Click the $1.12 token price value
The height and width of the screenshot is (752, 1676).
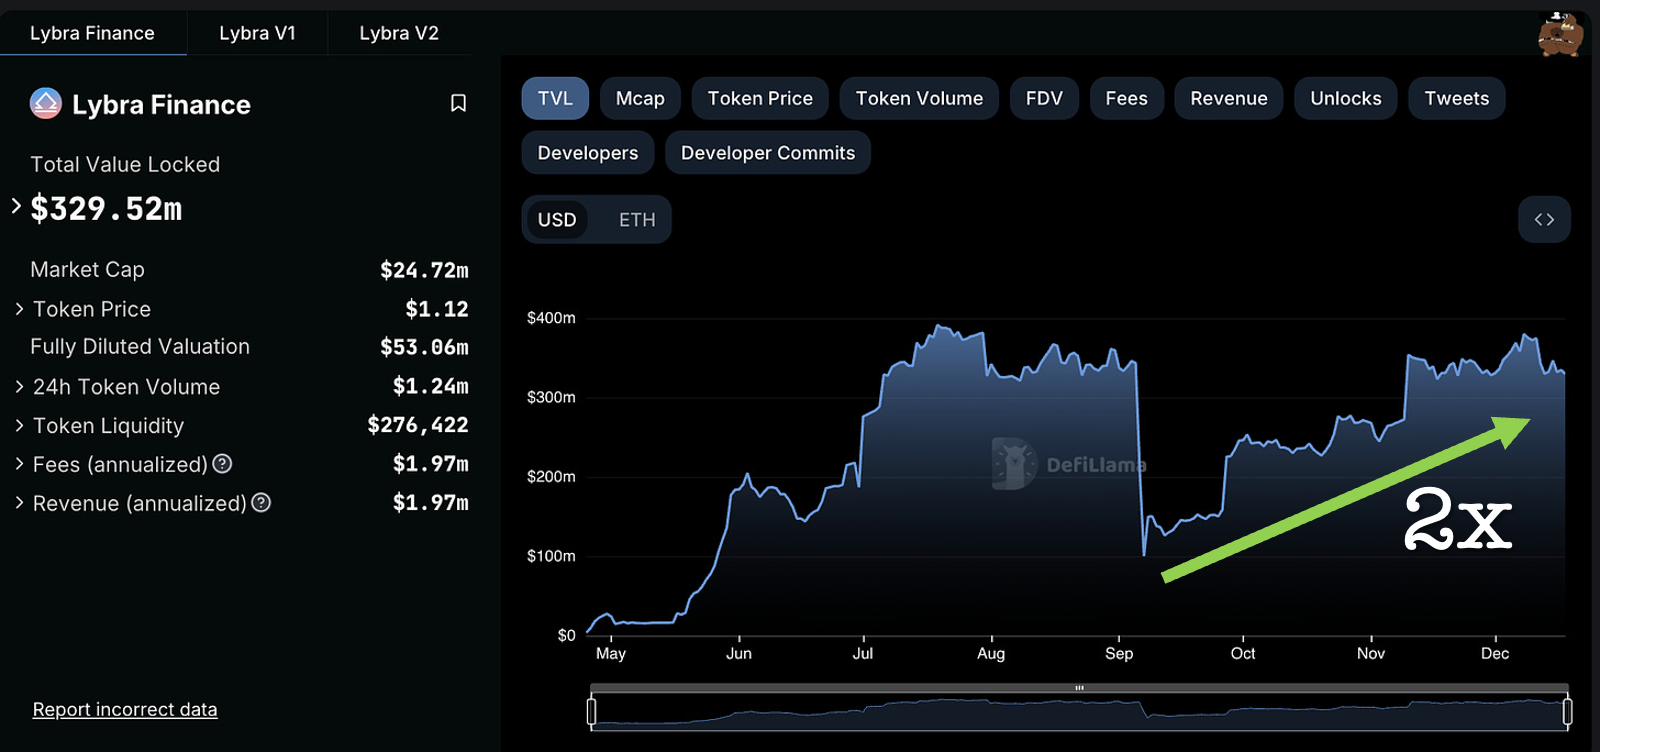pos(437,309)
